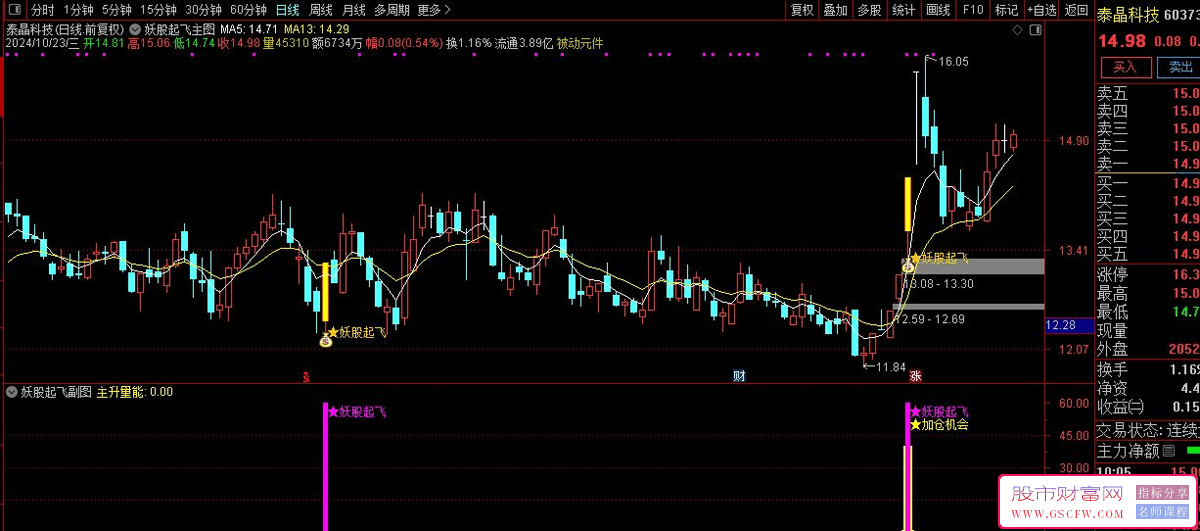Click the gray 12.59 - 12.69 gap zone
This screenshot has width=1200, height=531.
coord(970,306)
